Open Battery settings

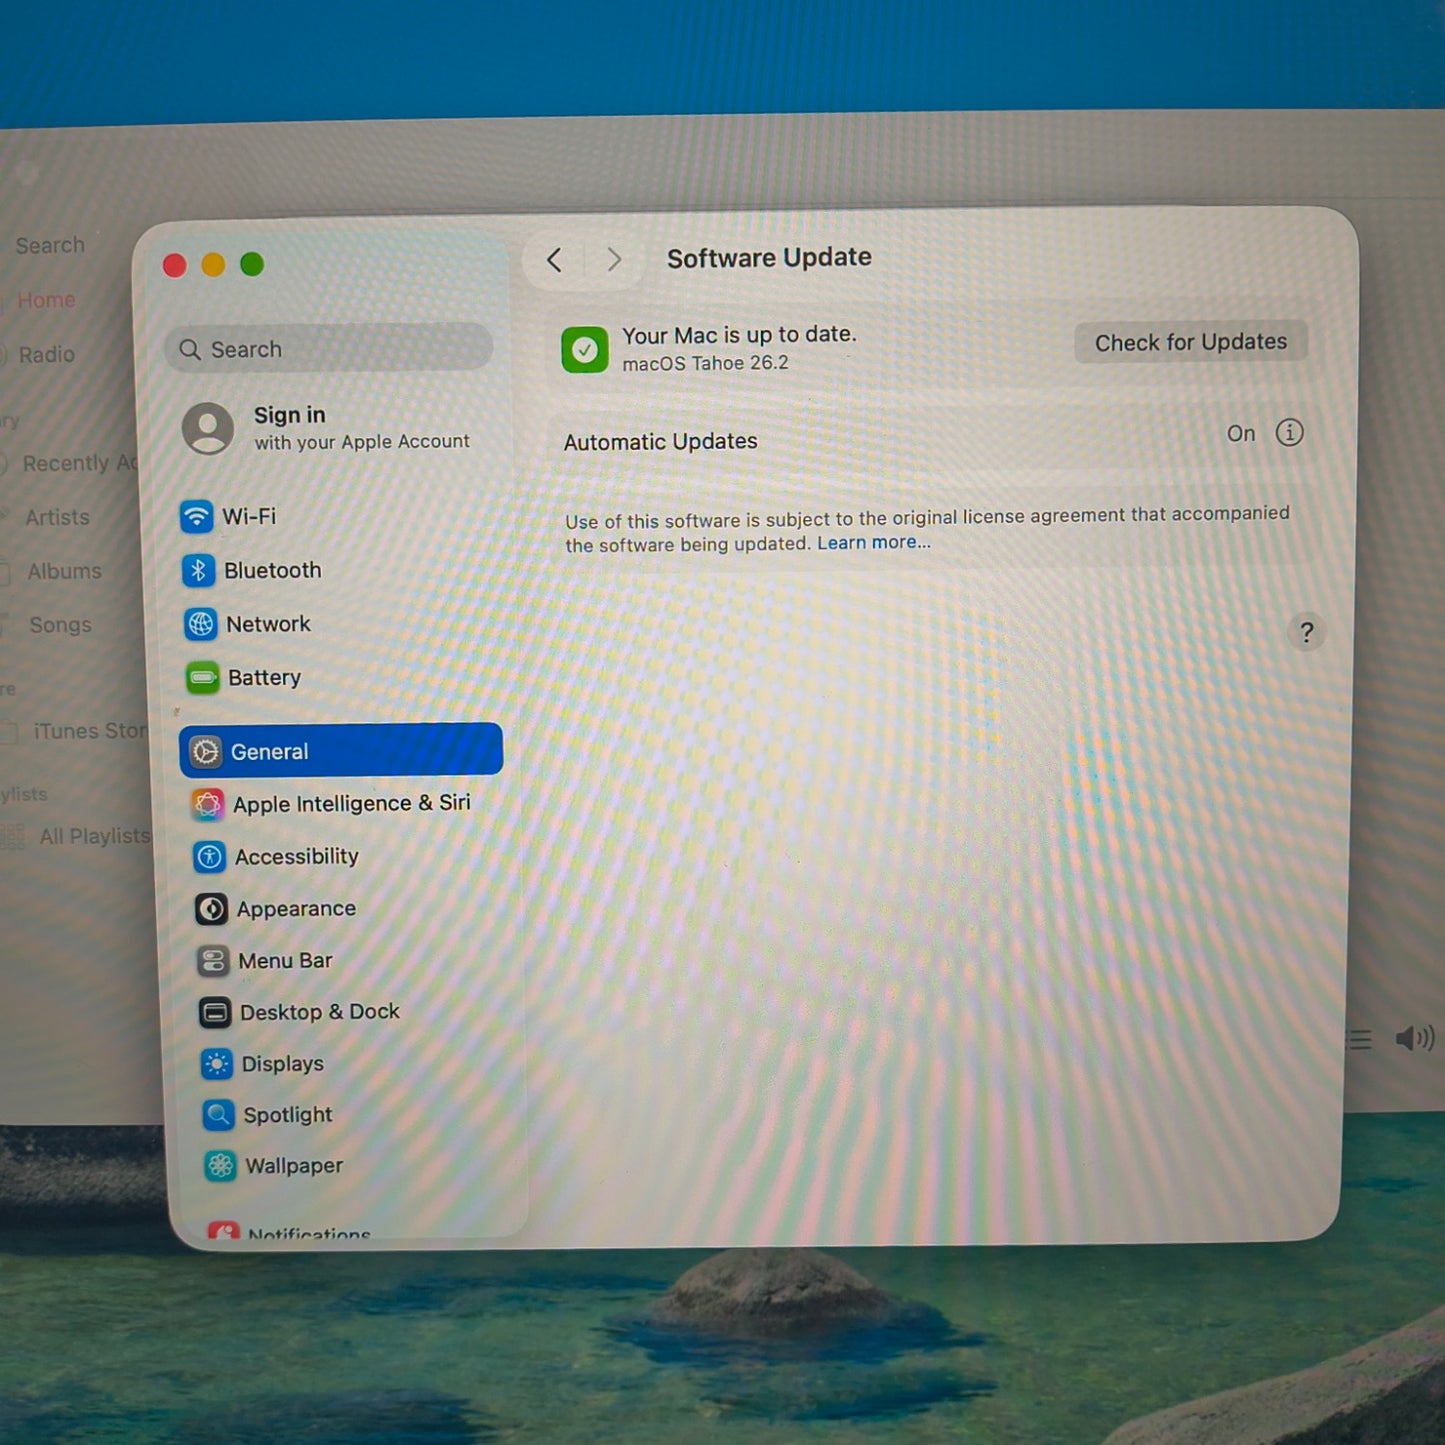[x=263, y=678]
